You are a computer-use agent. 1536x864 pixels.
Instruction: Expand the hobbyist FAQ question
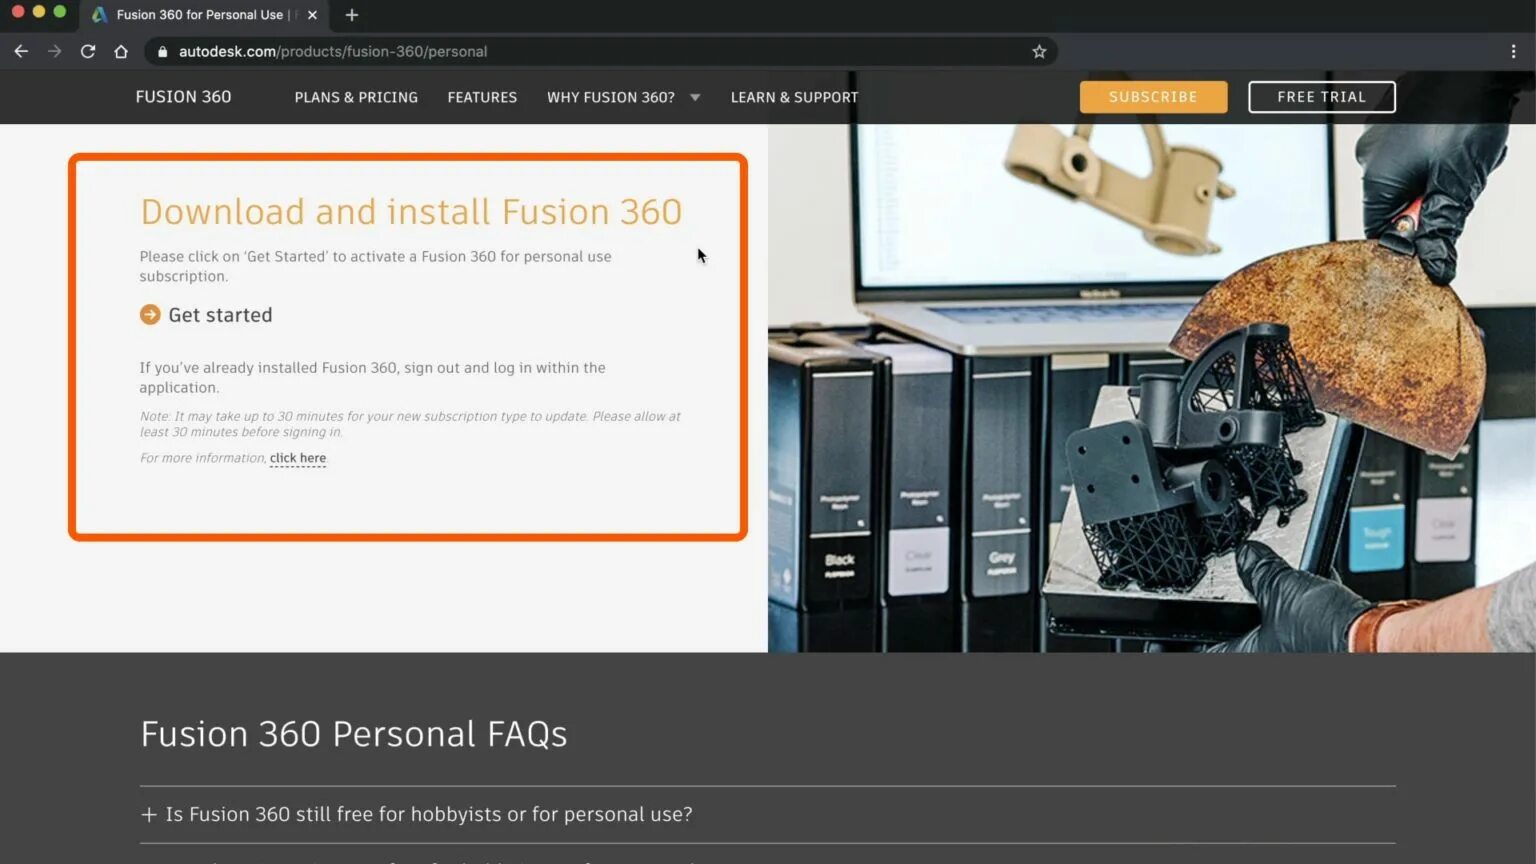click(147, 814)
